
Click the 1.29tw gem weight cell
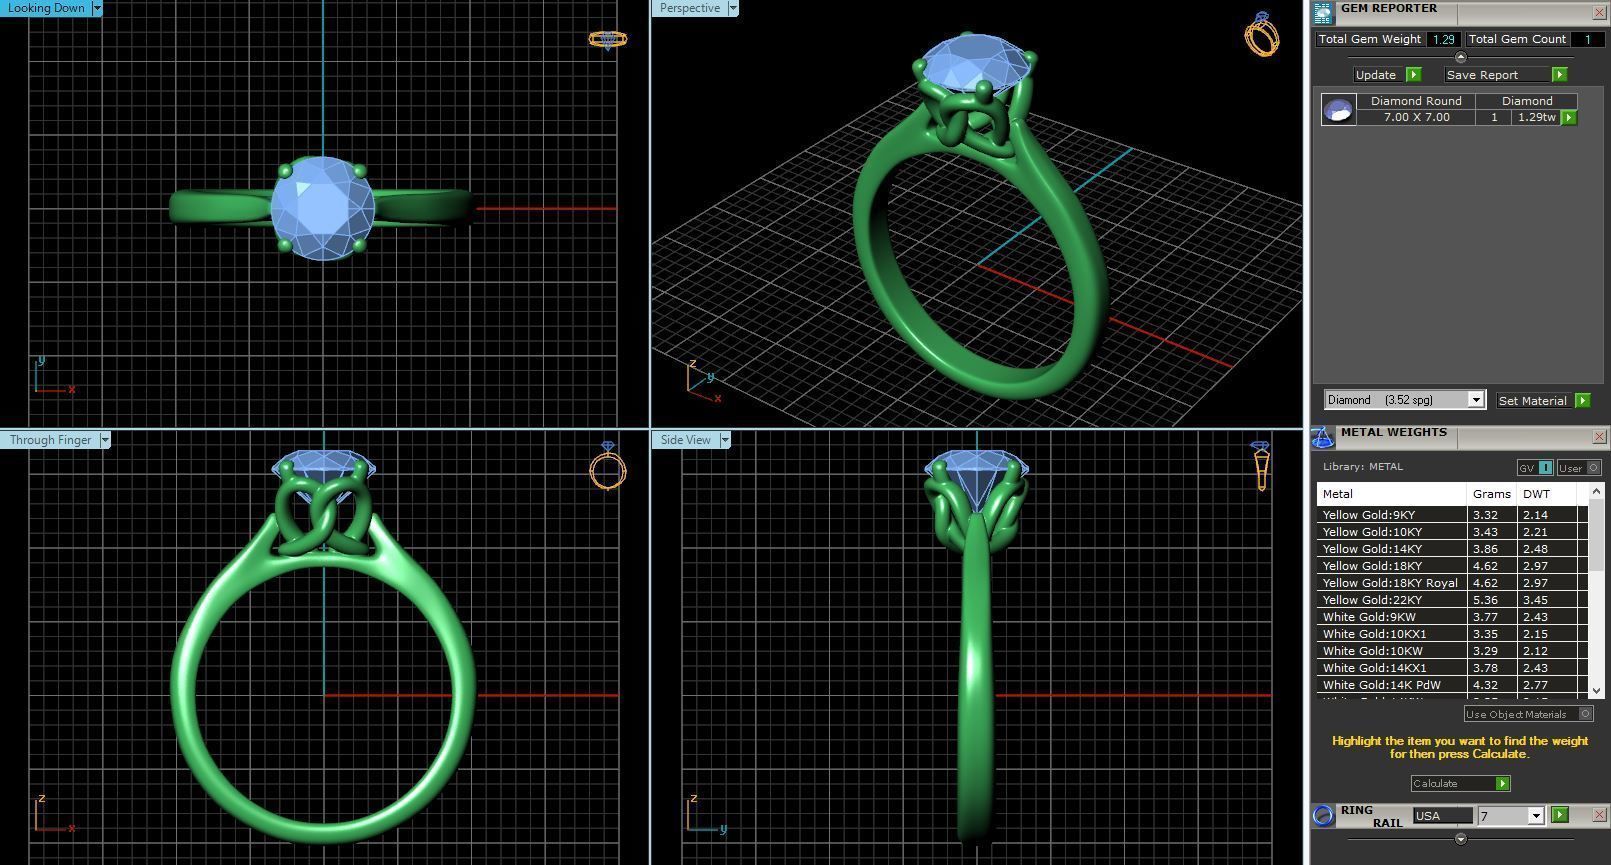tap(1536, 118)
